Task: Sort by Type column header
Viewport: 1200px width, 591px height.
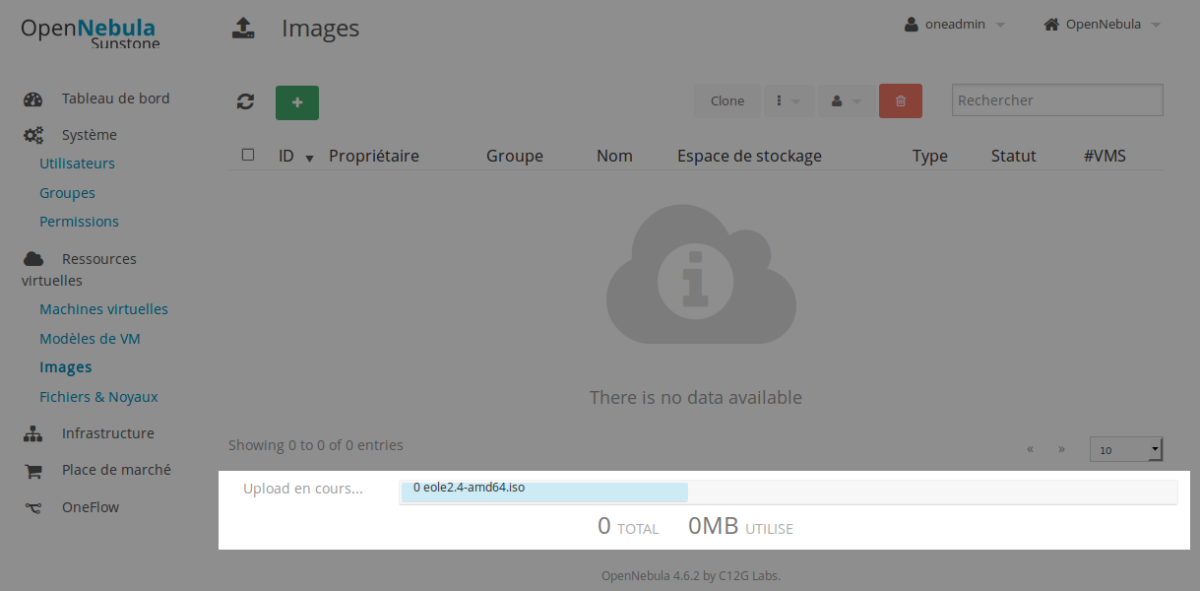Action: pyautogui.click(x=930, y=156)
